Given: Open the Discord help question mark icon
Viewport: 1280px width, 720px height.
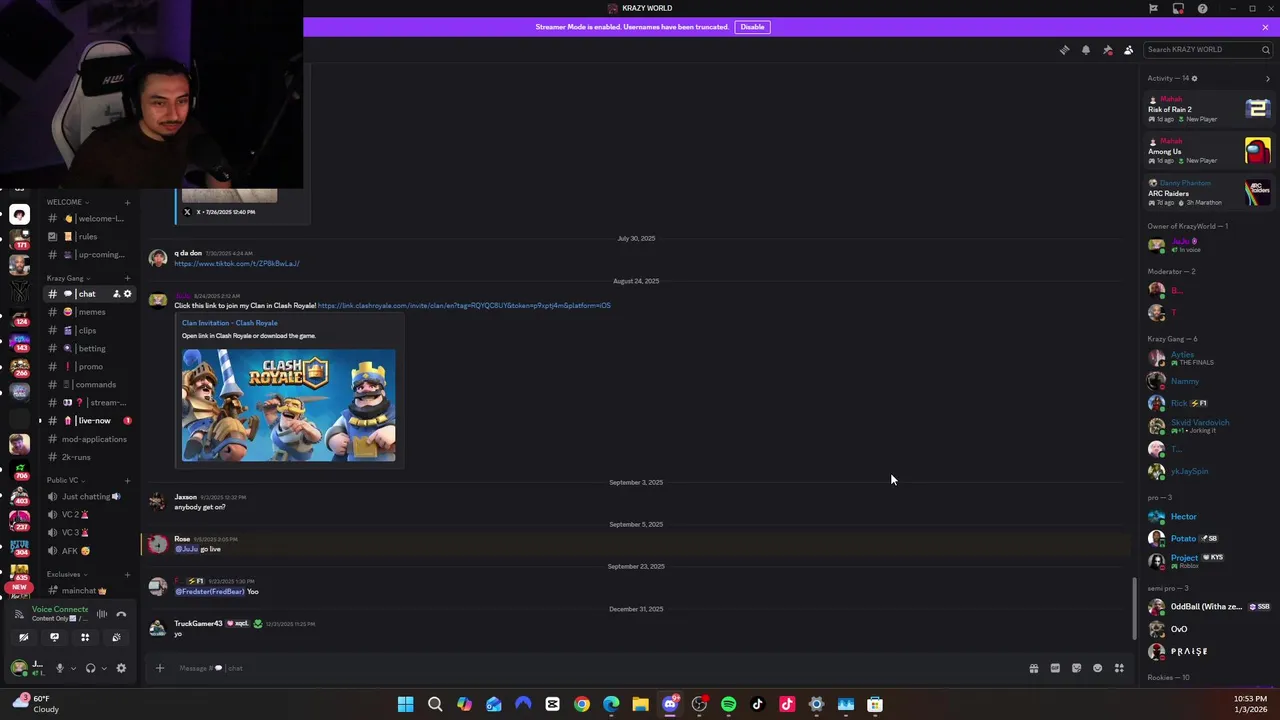Looking at the screenshot, I should pos(1202,9).
